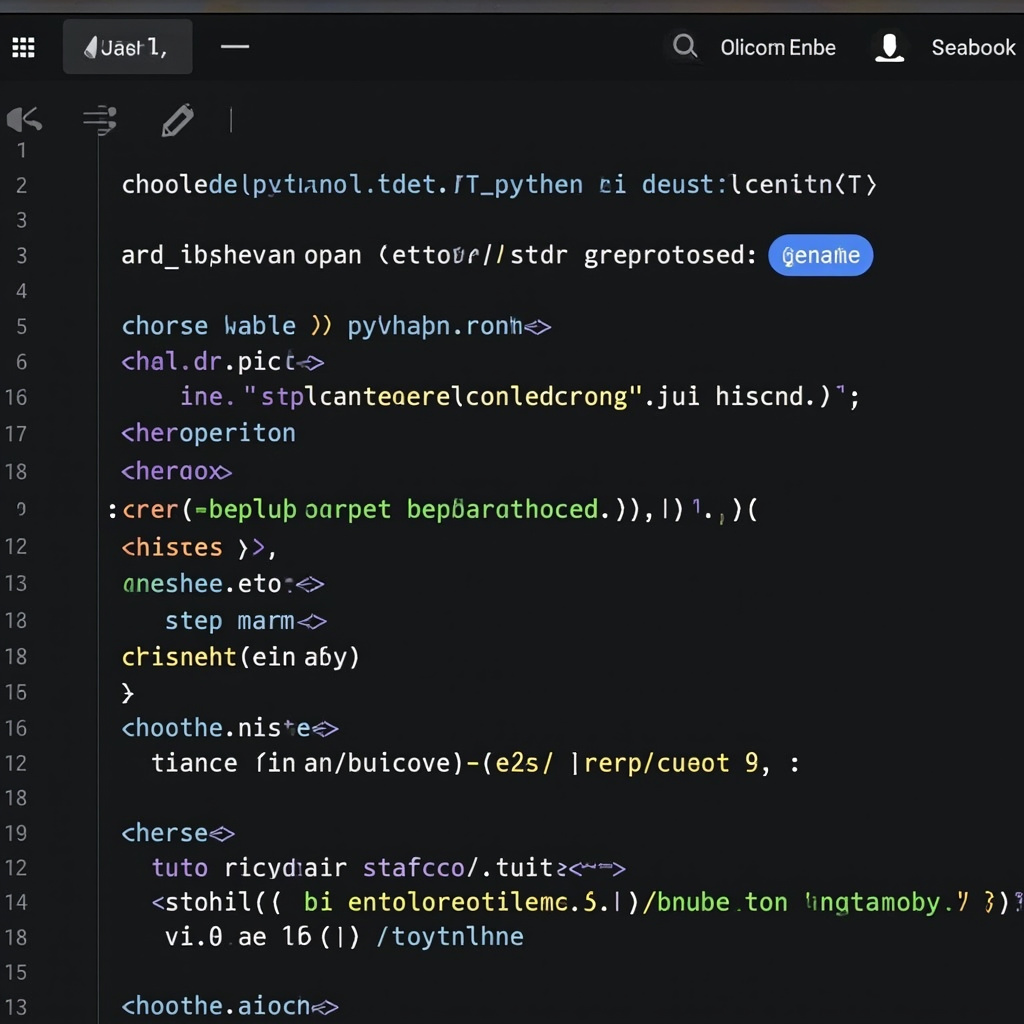Click the orange word 'crer'
Screen dimensions: 1024x1024
[x=150, y=509]
